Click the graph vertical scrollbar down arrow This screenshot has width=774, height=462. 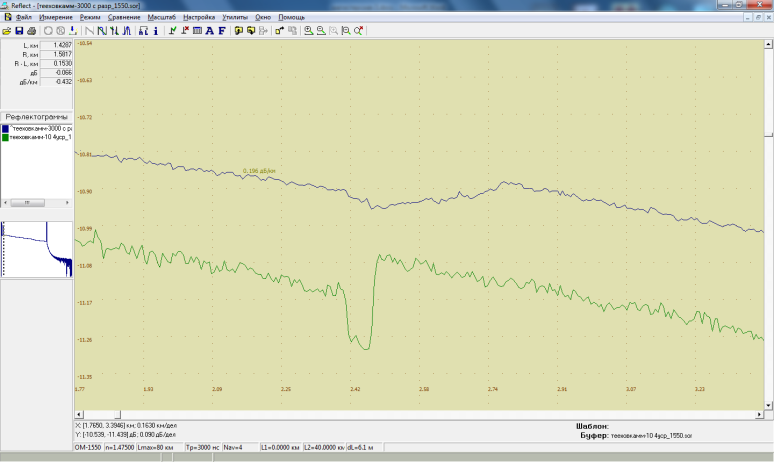coord(769,406)
